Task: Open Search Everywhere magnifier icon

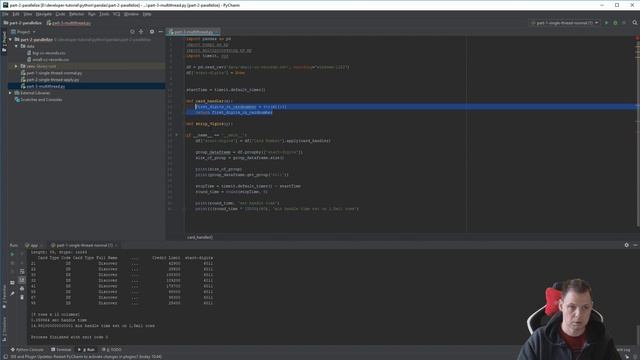Action: [x=635, y=23]
